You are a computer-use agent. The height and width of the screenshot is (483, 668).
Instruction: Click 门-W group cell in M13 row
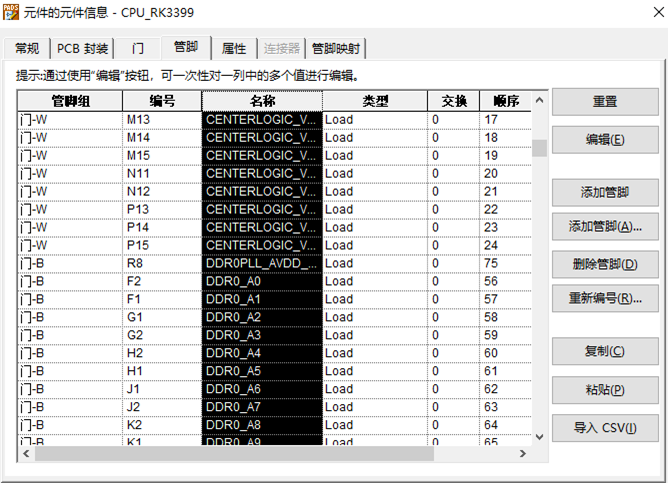(x=70, y=120)
